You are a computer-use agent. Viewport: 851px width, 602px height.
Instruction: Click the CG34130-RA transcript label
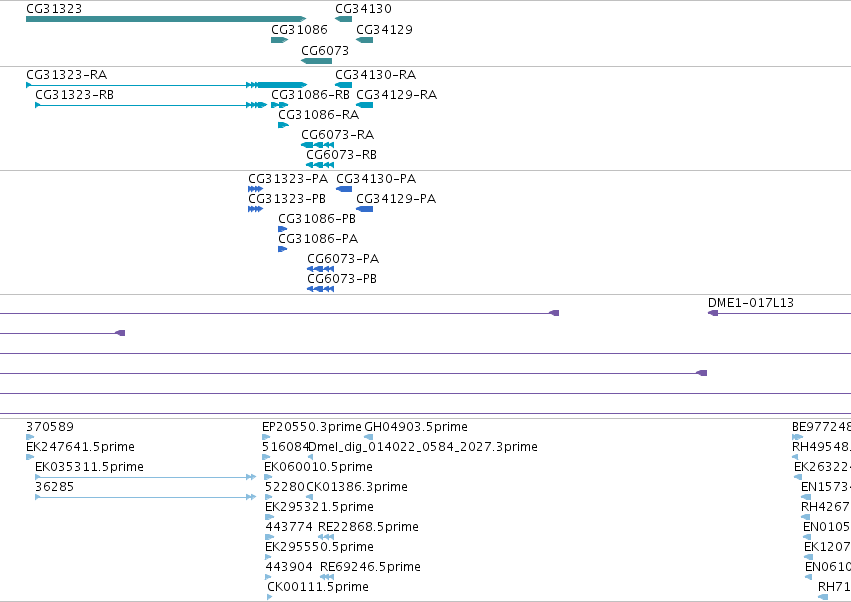pyautogui.click(x=376, y=74)
